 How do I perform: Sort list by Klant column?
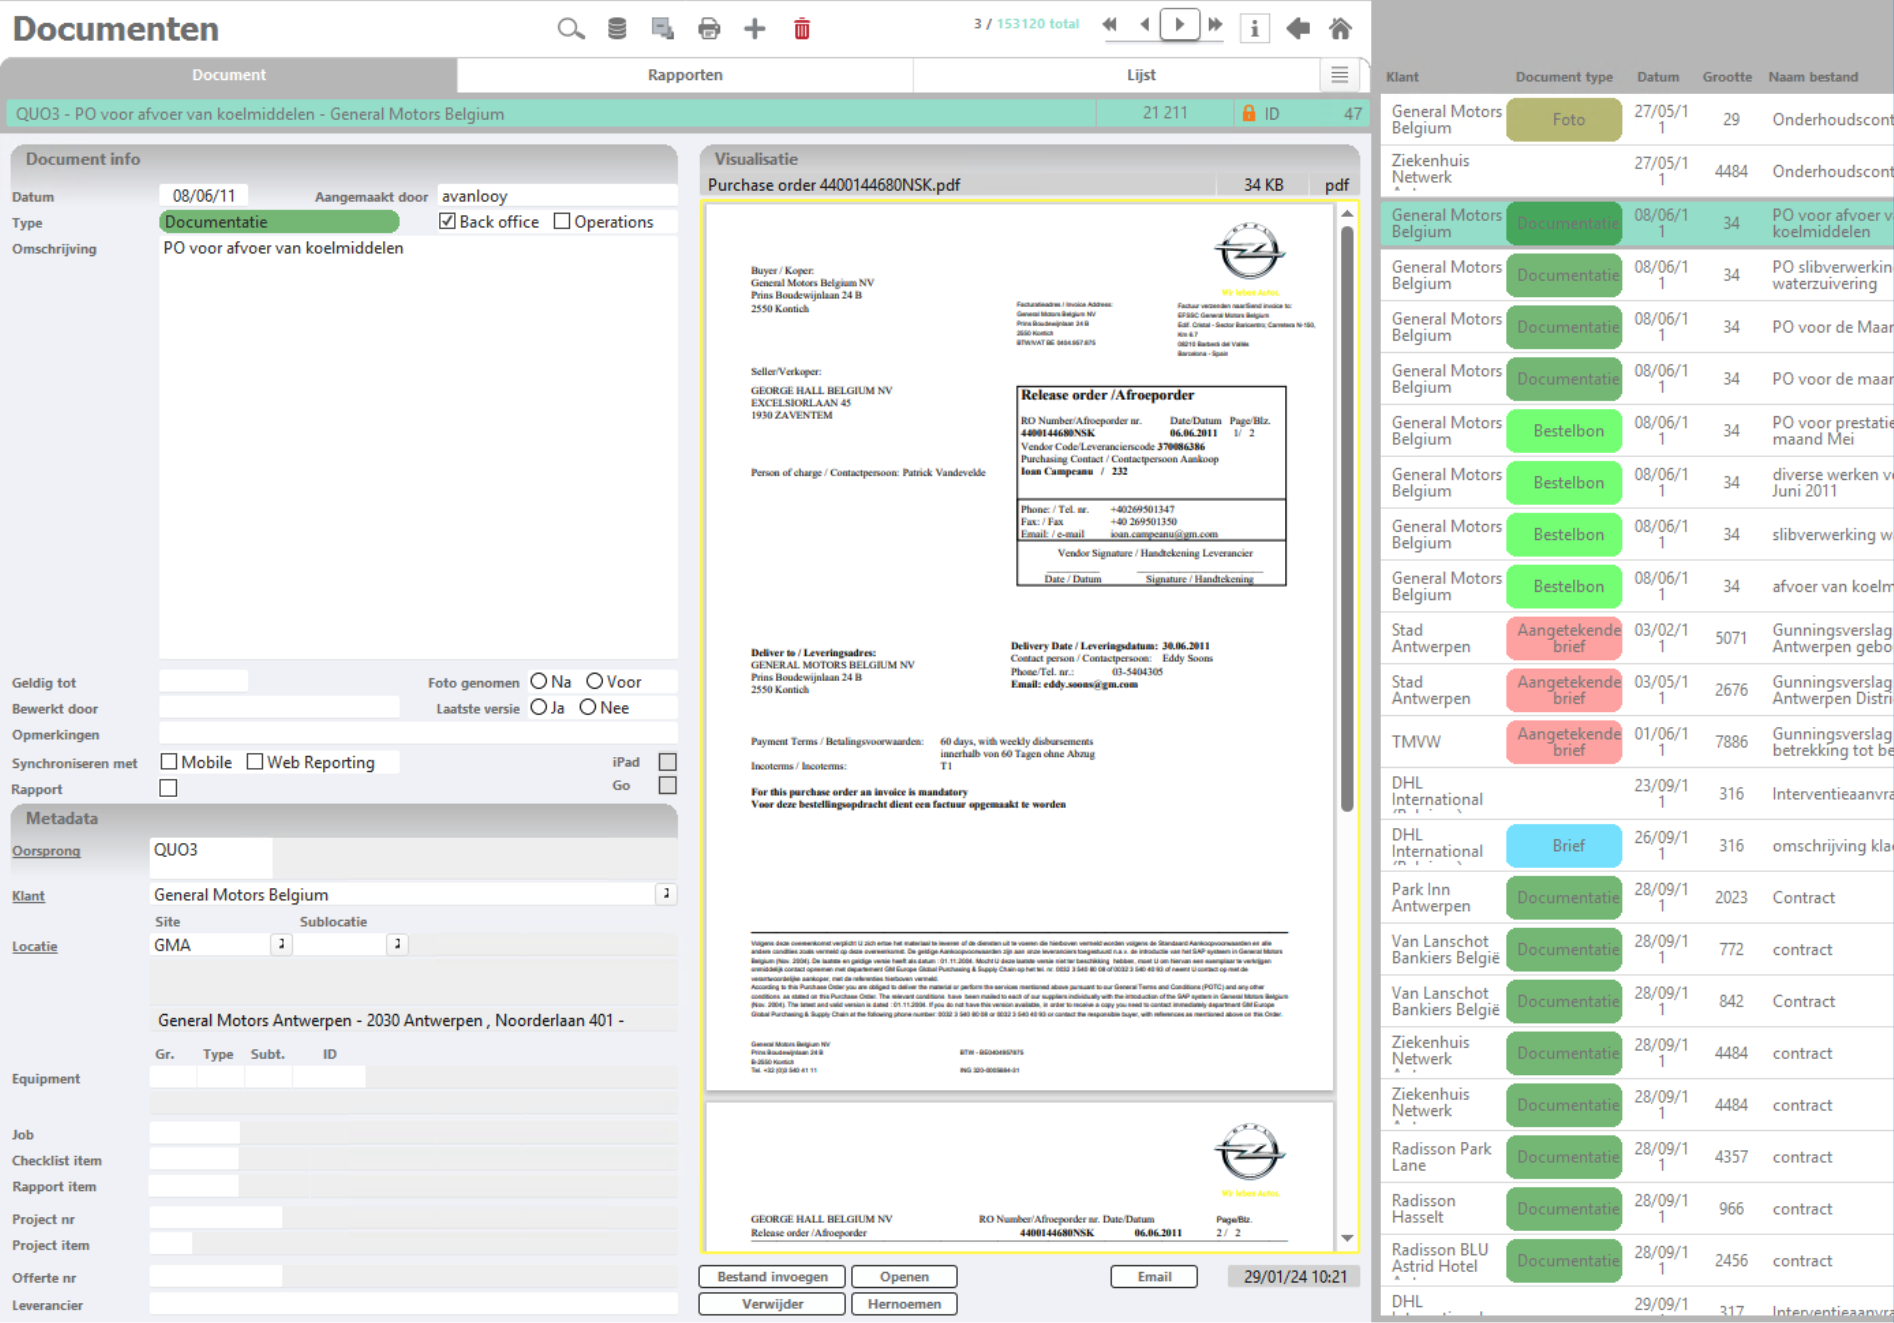pyautogui.click(x=1402, y=77)
